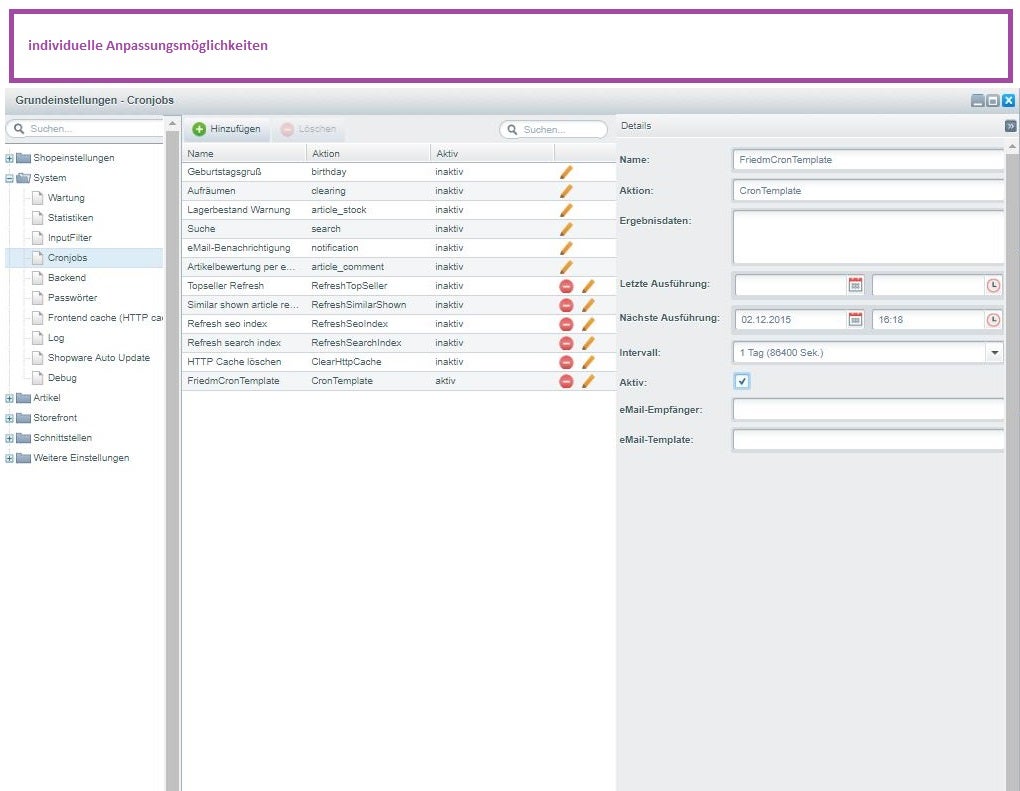Open calendar picker for Nächste Ausführung
This screenshot has width=1020, height=791.
855,319
